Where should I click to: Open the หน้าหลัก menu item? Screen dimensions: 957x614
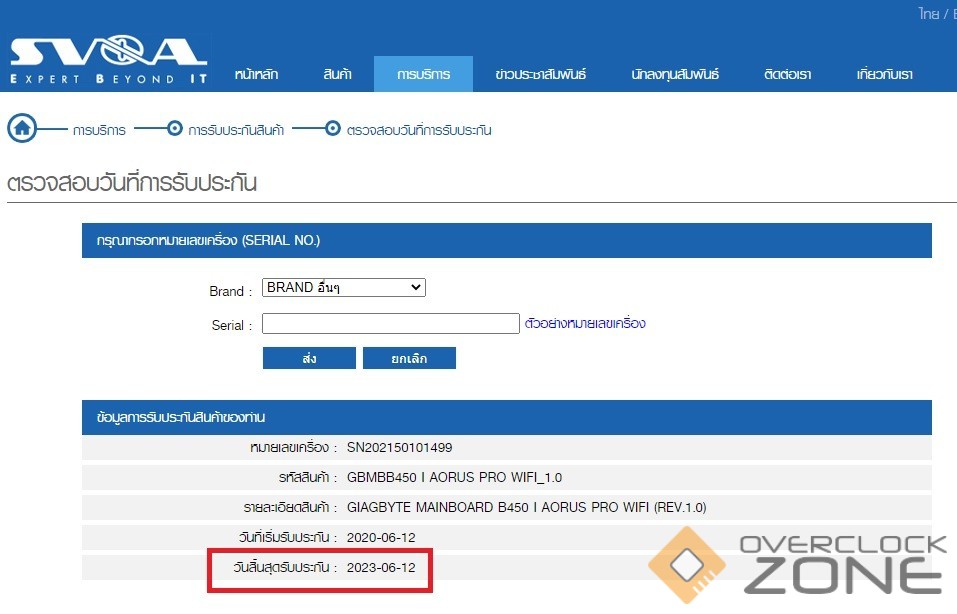pyautogui.click(x=256, y=74)
